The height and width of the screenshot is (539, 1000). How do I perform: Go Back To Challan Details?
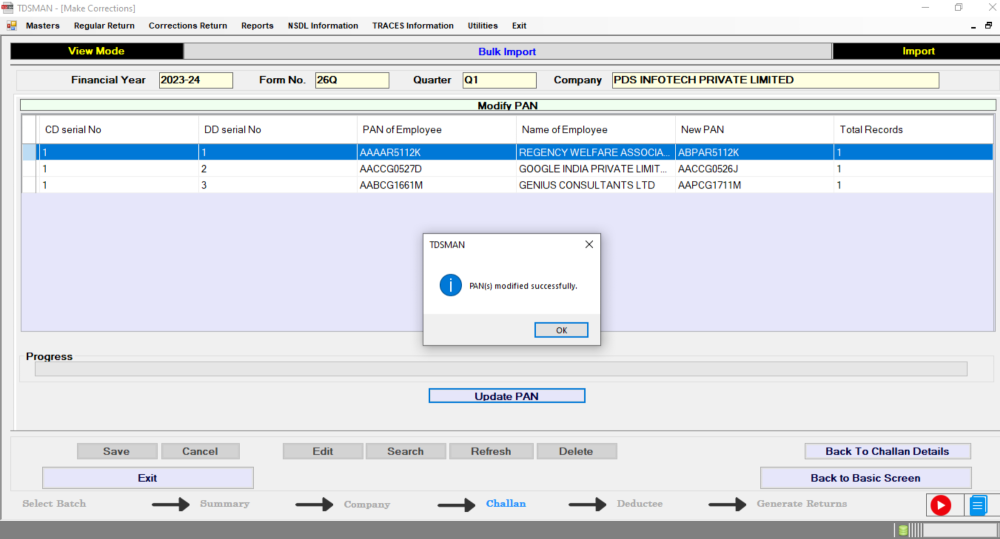point(887,451)
